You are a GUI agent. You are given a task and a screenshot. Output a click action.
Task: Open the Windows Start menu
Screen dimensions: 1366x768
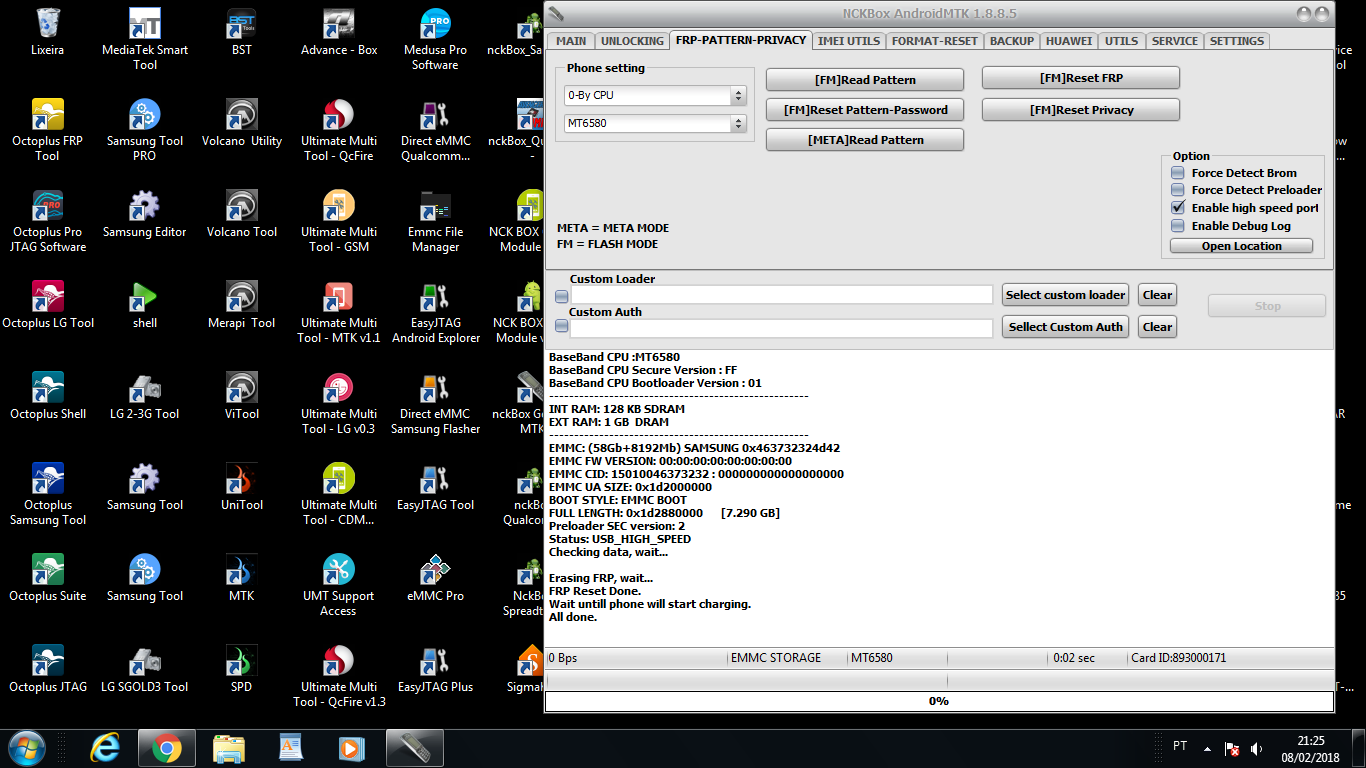coord(25,747)
